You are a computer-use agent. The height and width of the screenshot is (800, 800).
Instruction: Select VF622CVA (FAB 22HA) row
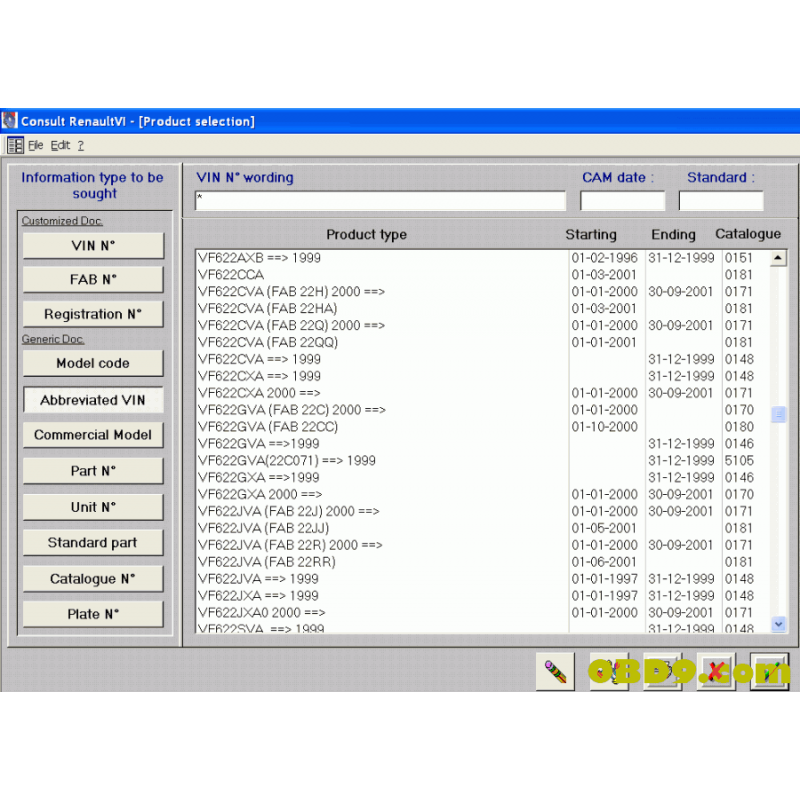[483, 308]
